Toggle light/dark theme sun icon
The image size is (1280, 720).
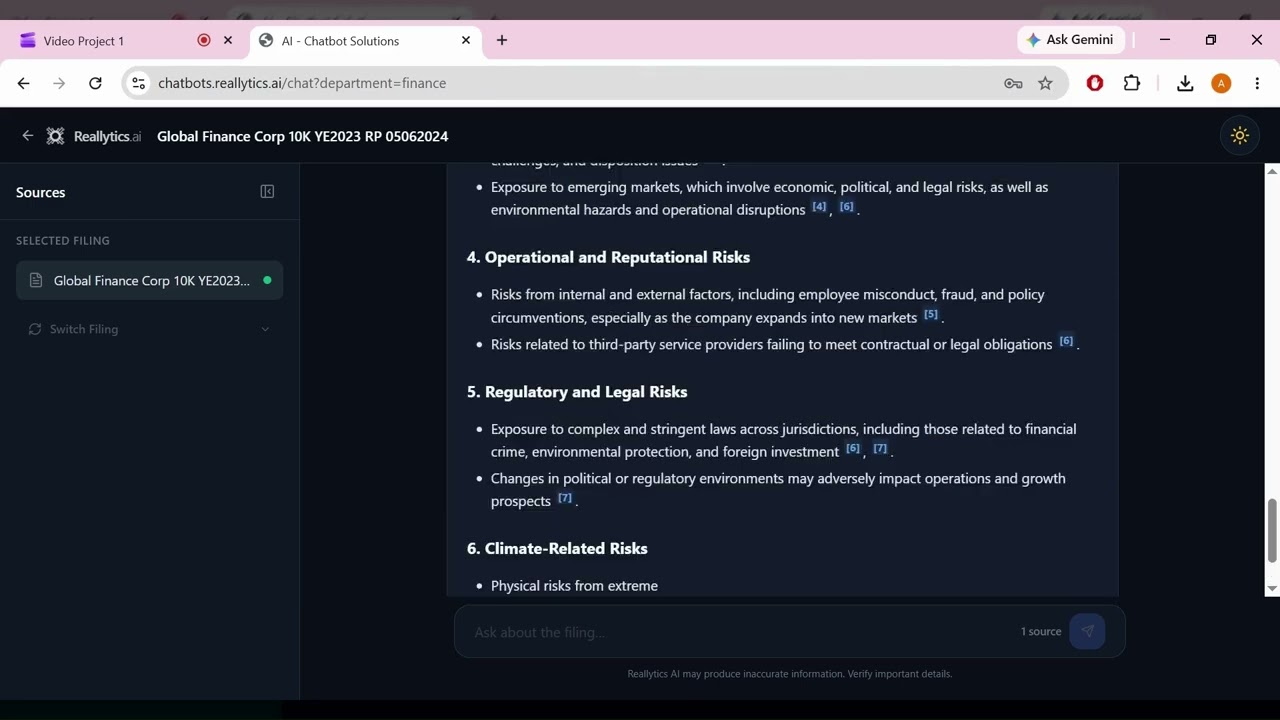click(x=1240, y=136)
